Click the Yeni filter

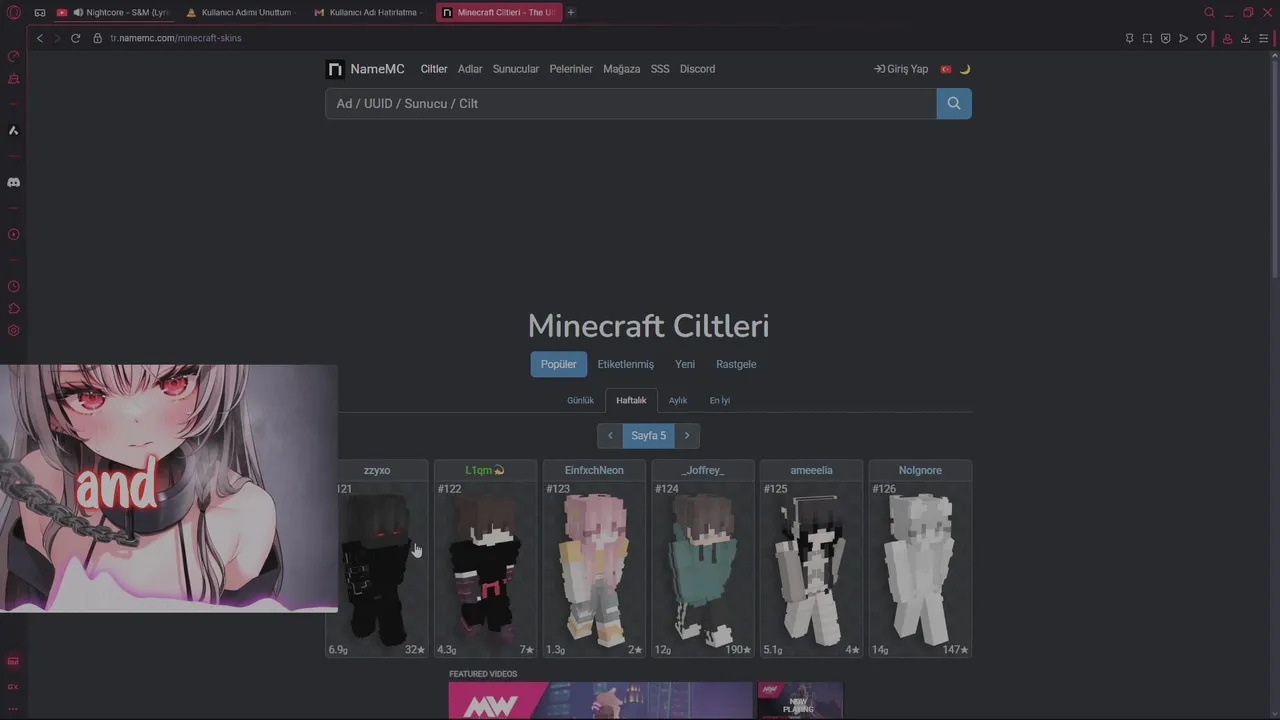[x=685, y=364]
